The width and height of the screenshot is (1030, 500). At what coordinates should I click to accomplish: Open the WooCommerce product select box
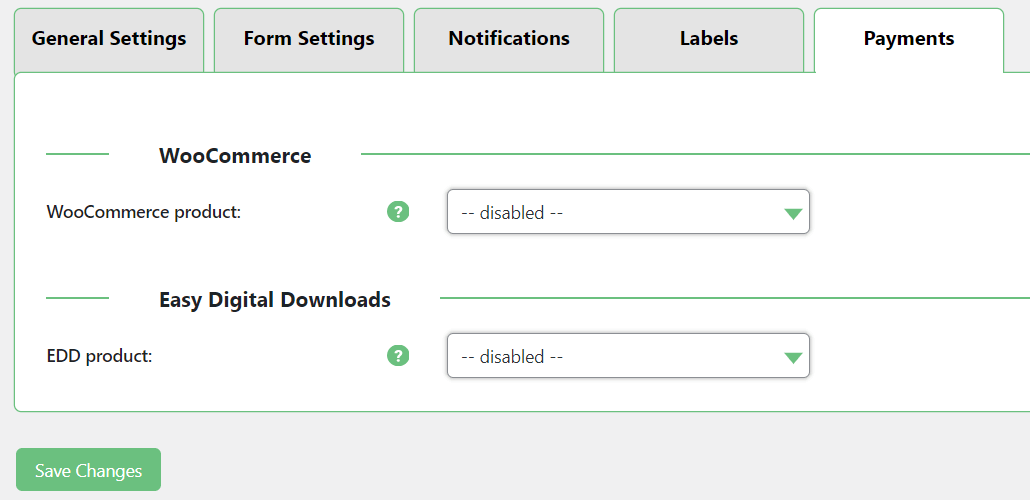pyautogui.click(x=627, y=212)
